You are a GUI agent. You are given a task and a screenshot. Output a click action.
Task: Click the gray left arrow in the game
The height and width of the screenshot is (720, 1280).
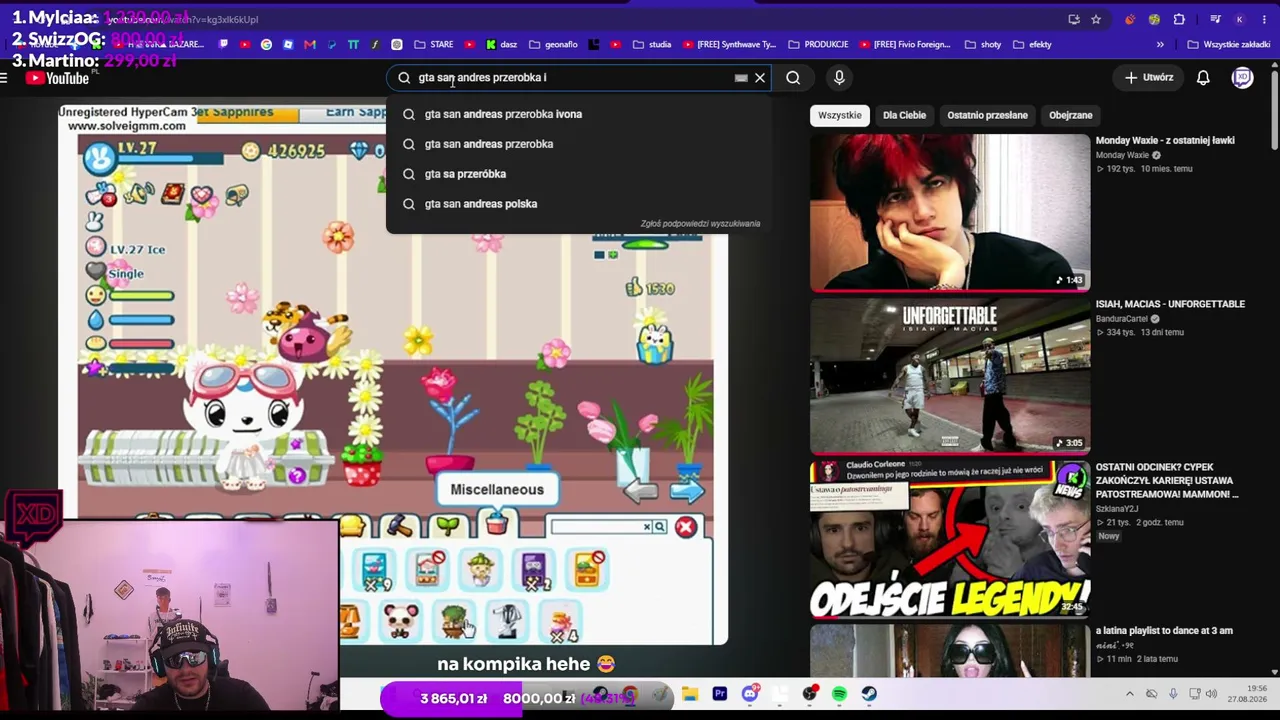(641, 490)
